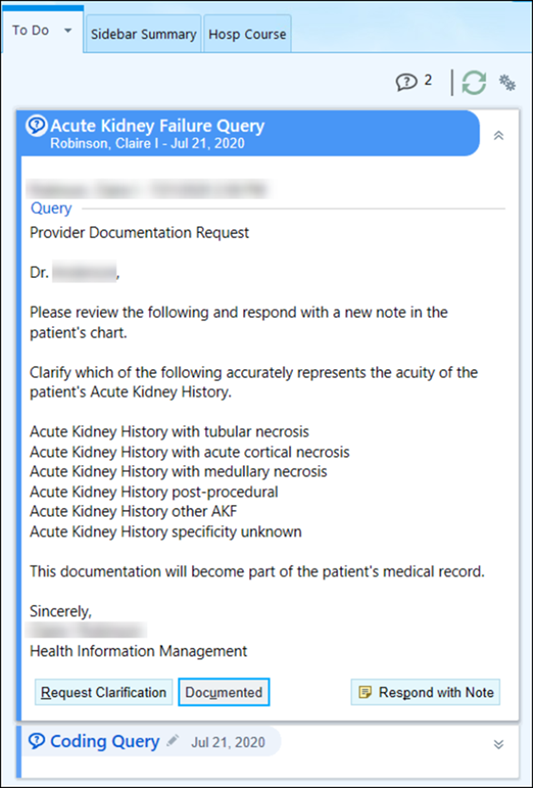
Task: Click the Respond with Note button
Action: click(425, 692)
